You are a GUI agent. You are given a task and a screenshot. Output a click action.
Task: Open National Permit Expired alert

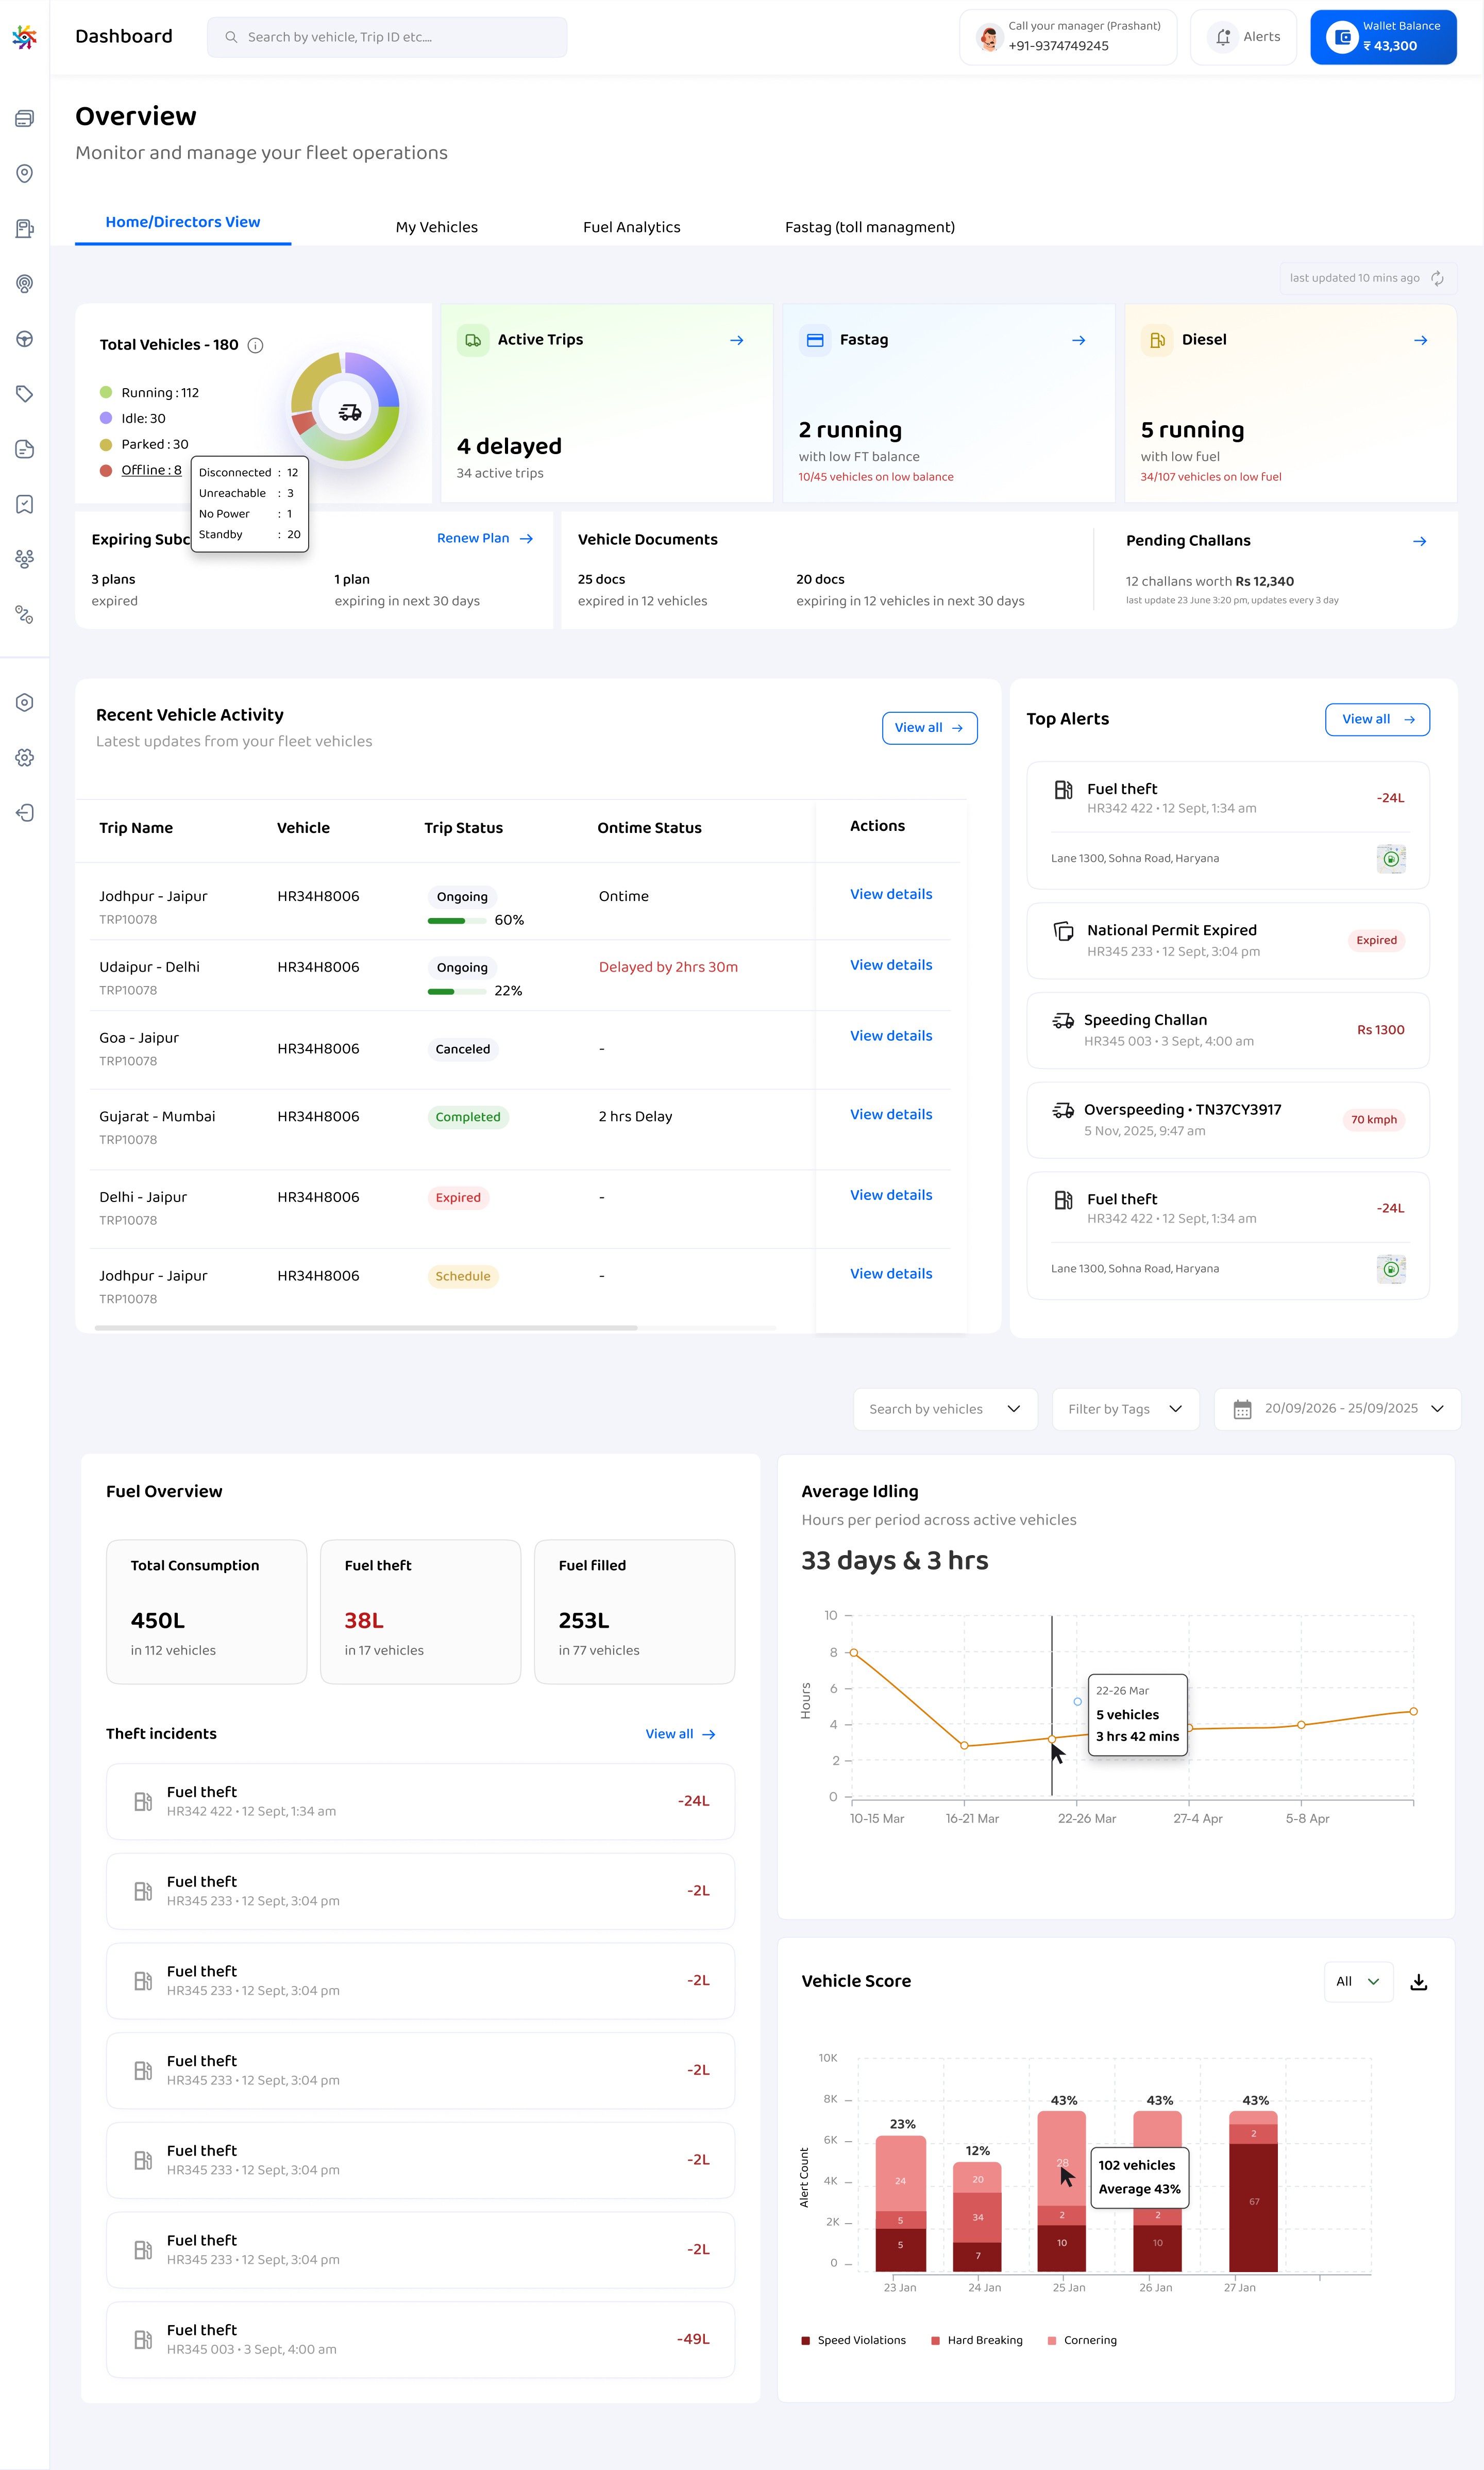[1228, 941]
